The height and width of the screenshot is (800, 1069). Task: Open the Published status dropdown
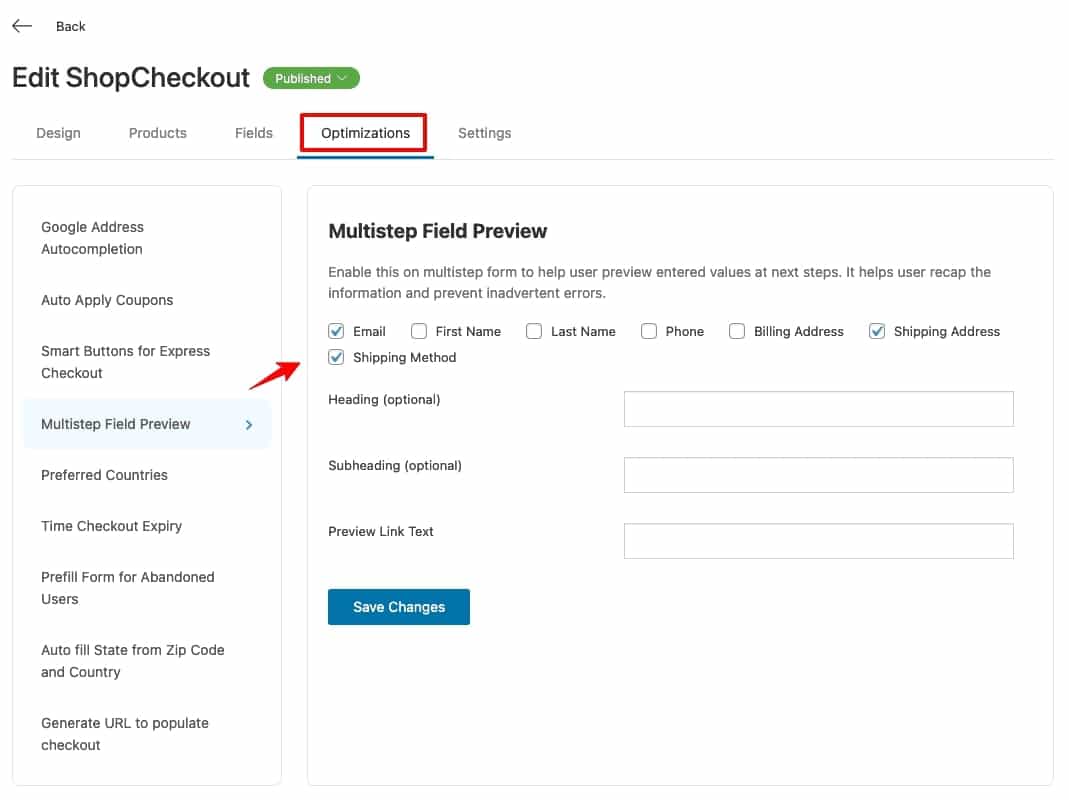pyautogui.click(x=311, y=77)
